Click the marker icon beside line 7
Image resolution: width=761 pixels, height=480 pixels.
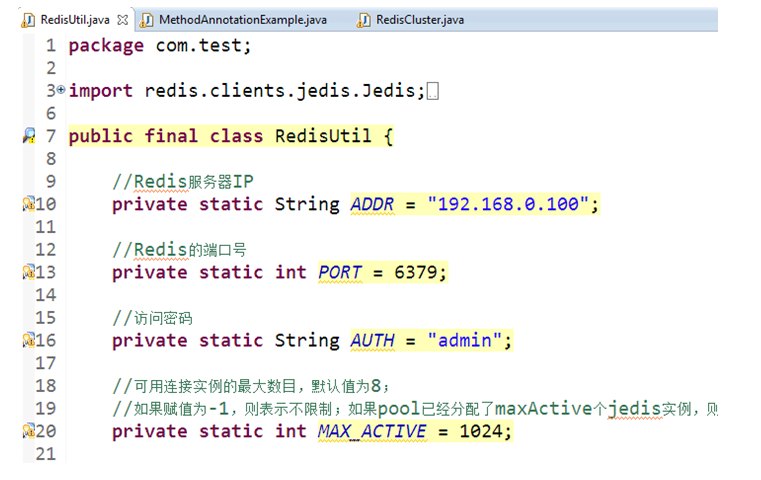click(29, 135)
